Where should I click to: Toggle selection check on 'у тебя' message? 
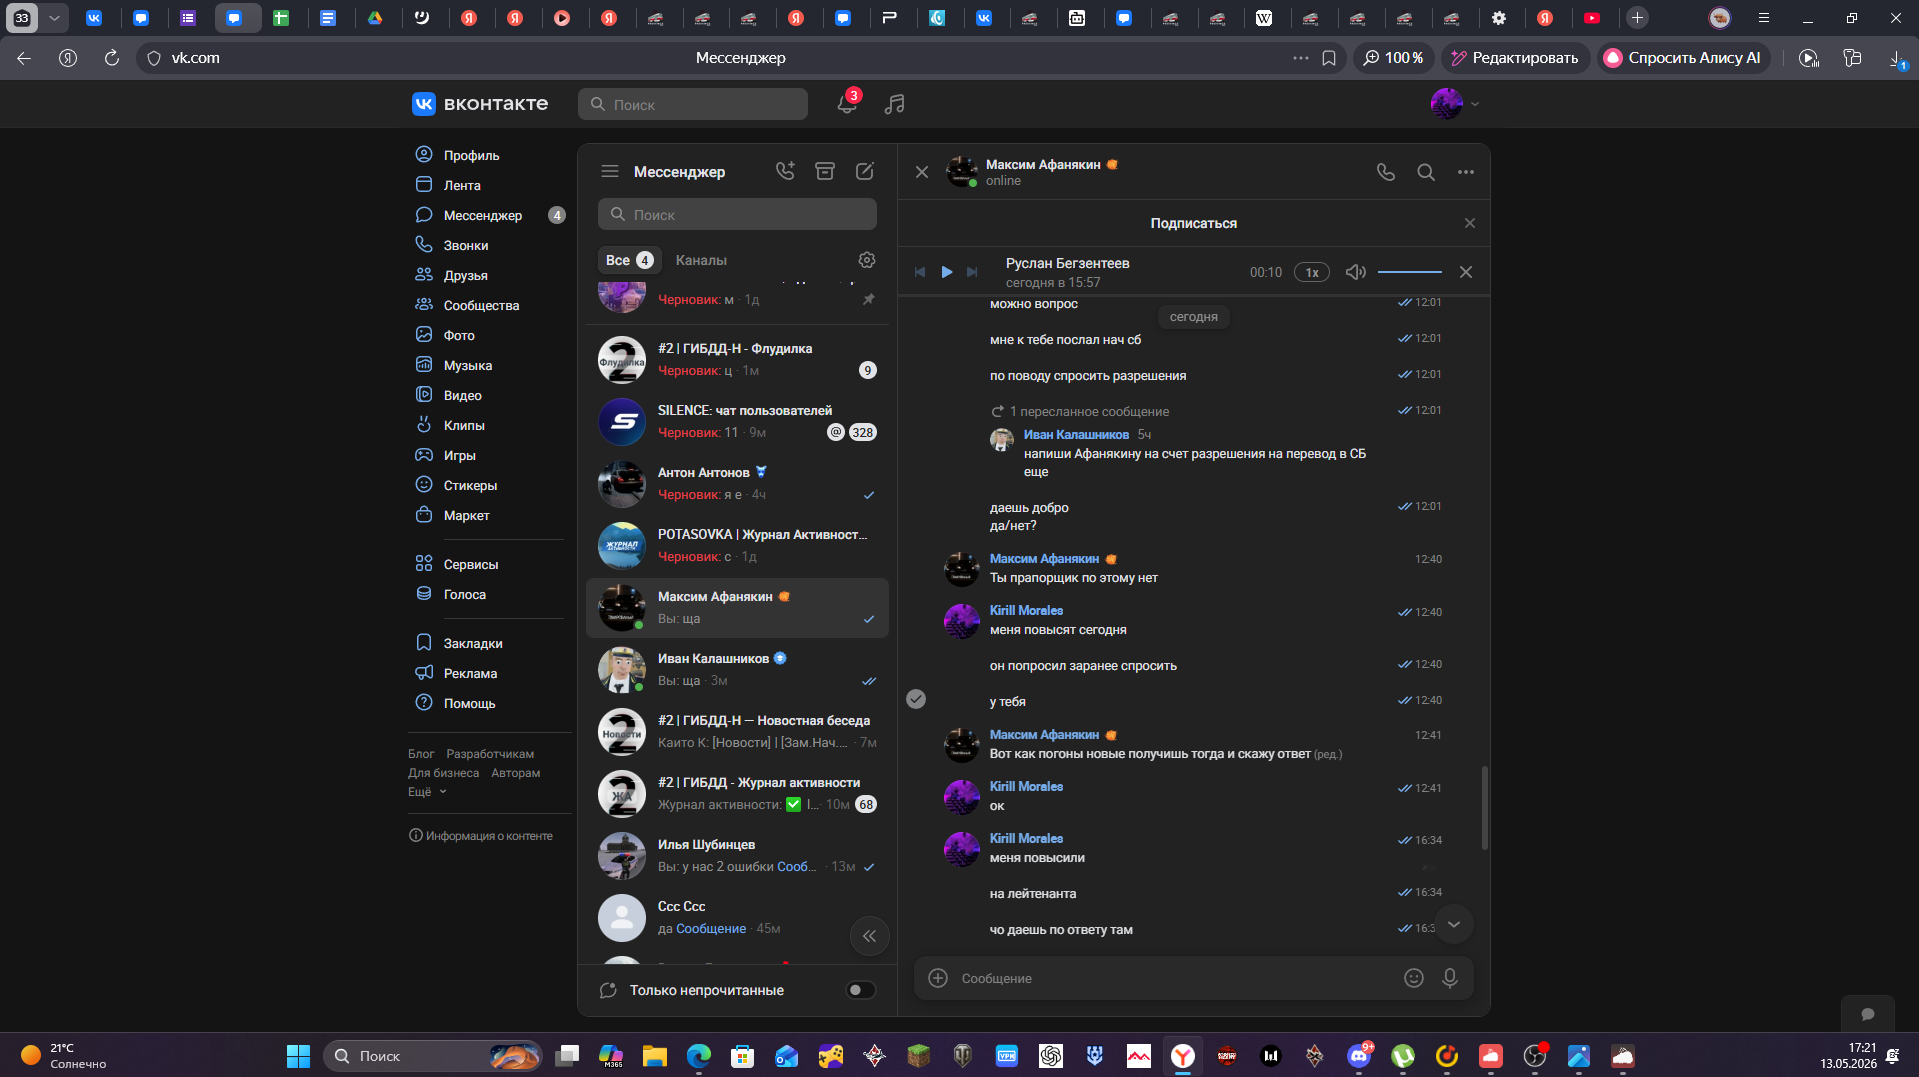tap(916, 699)
